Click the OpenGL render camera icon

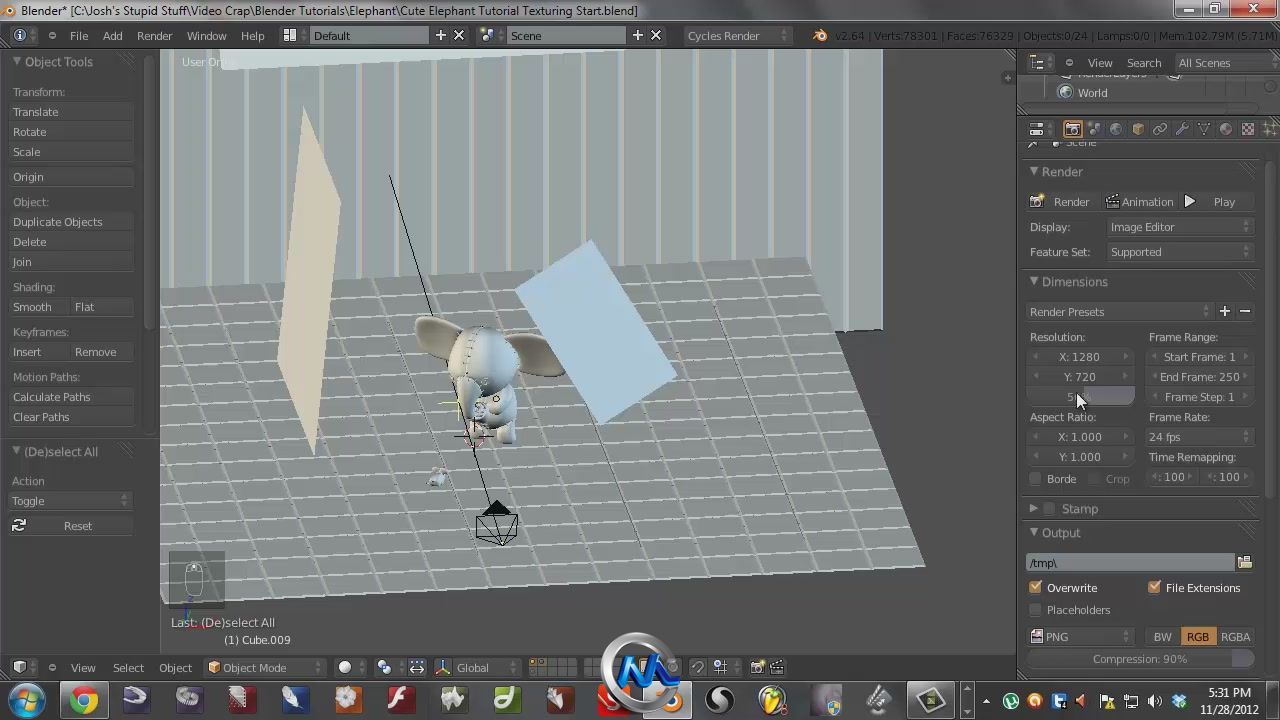click(757, 667)
